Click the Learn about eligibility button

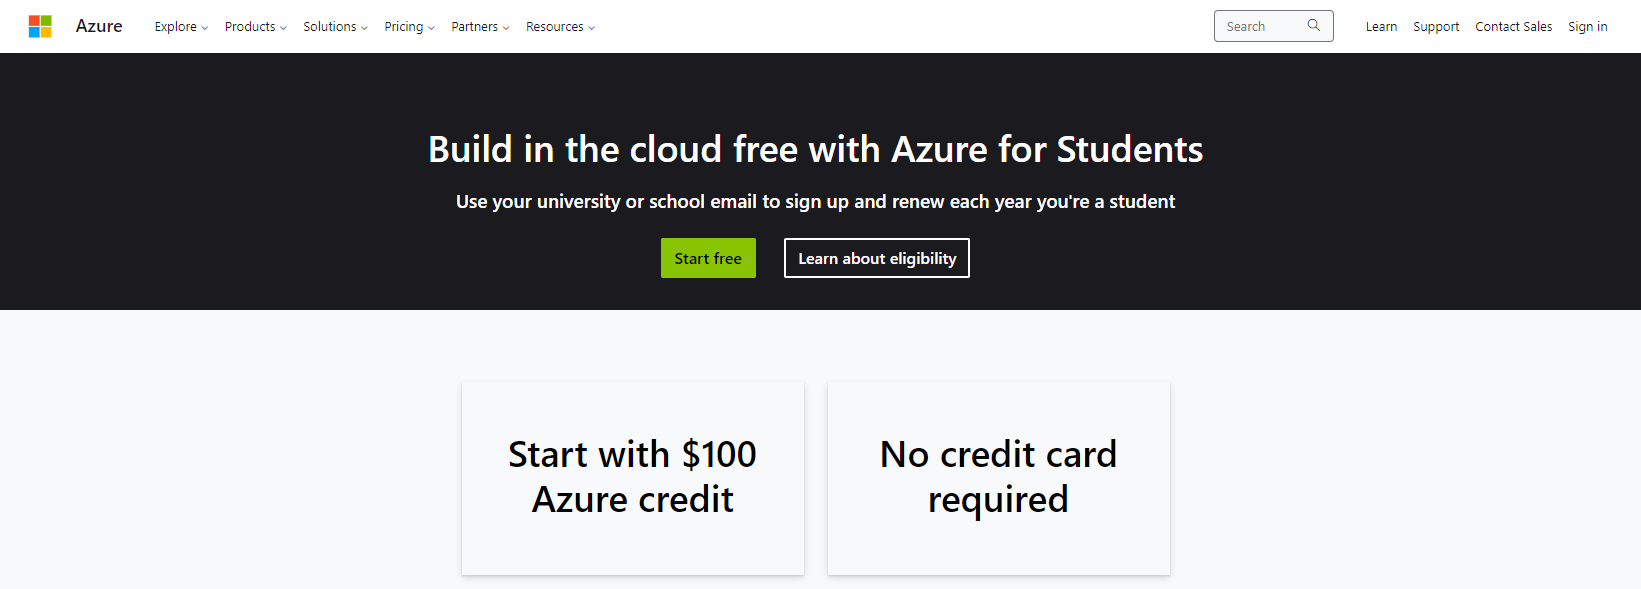(877, 258)
